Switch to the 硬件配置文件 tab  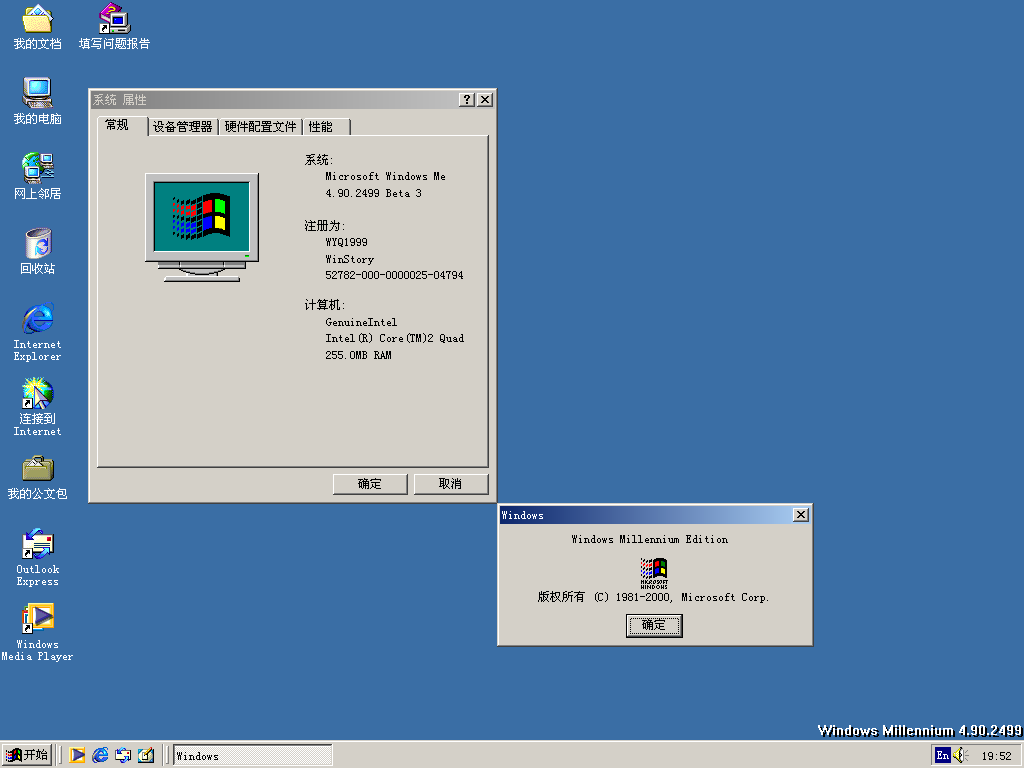(x=260, y=127)
